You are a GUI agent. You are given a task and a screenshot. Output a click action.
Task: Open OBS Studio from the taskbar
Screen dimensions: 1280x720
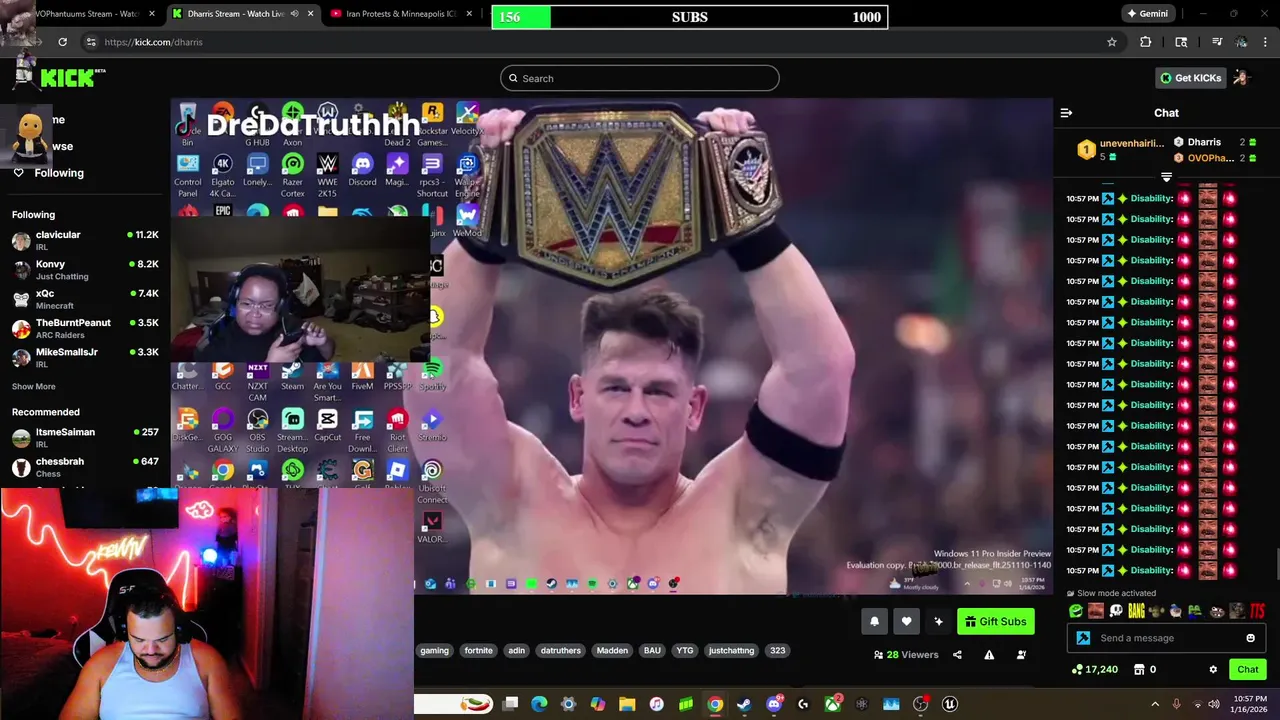920,704
